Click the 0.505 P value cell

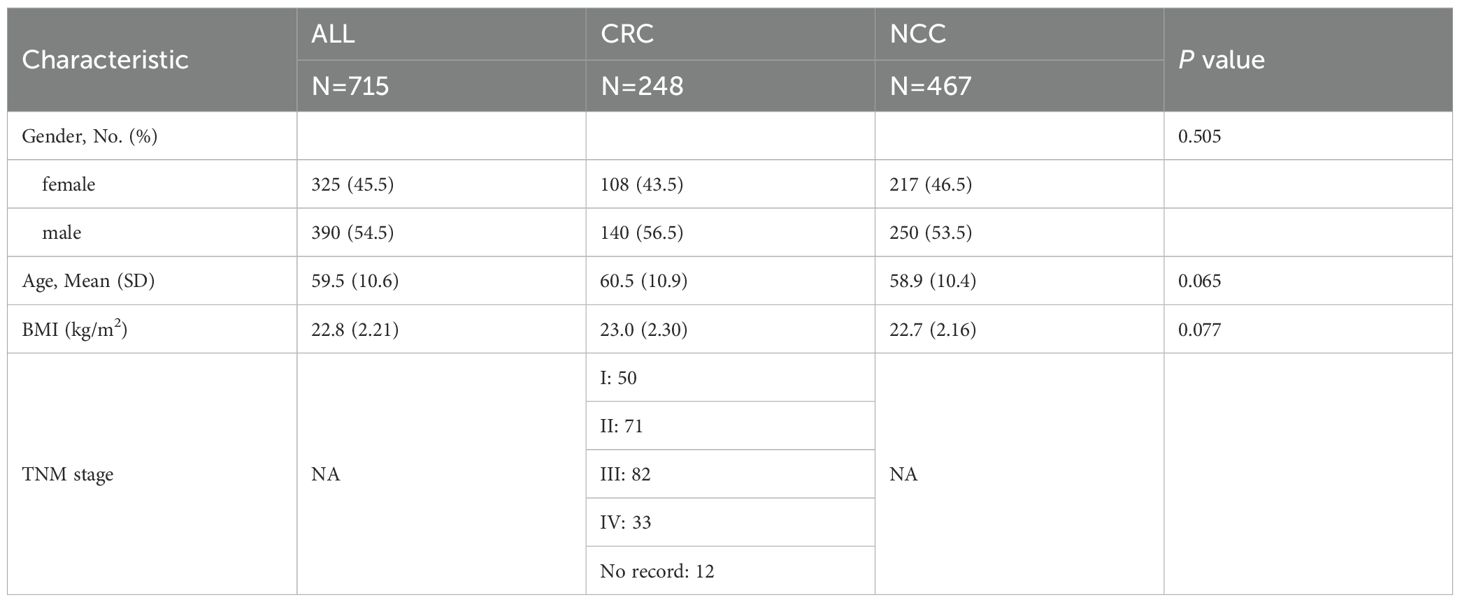pyautogui.click(x=1200, y=137)
